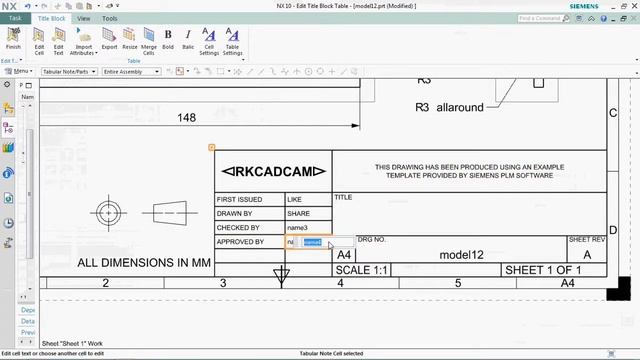Screen dimensions: 640x360
Task: Click the A4 size cell beside DRG NO.
Action: [x=344, y=255]
